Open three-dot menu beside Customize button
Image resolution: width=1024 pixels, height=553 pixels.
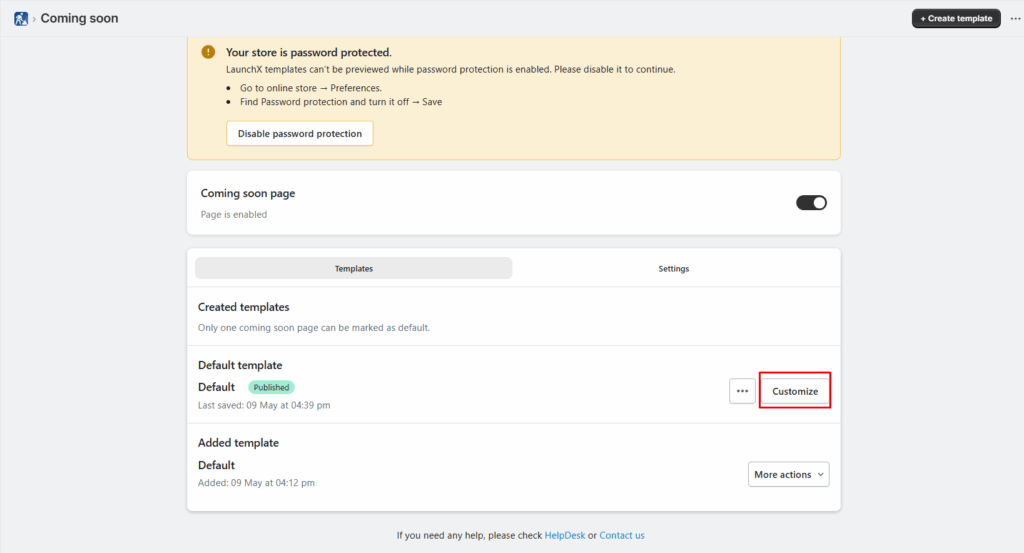[x=741, y=391]
